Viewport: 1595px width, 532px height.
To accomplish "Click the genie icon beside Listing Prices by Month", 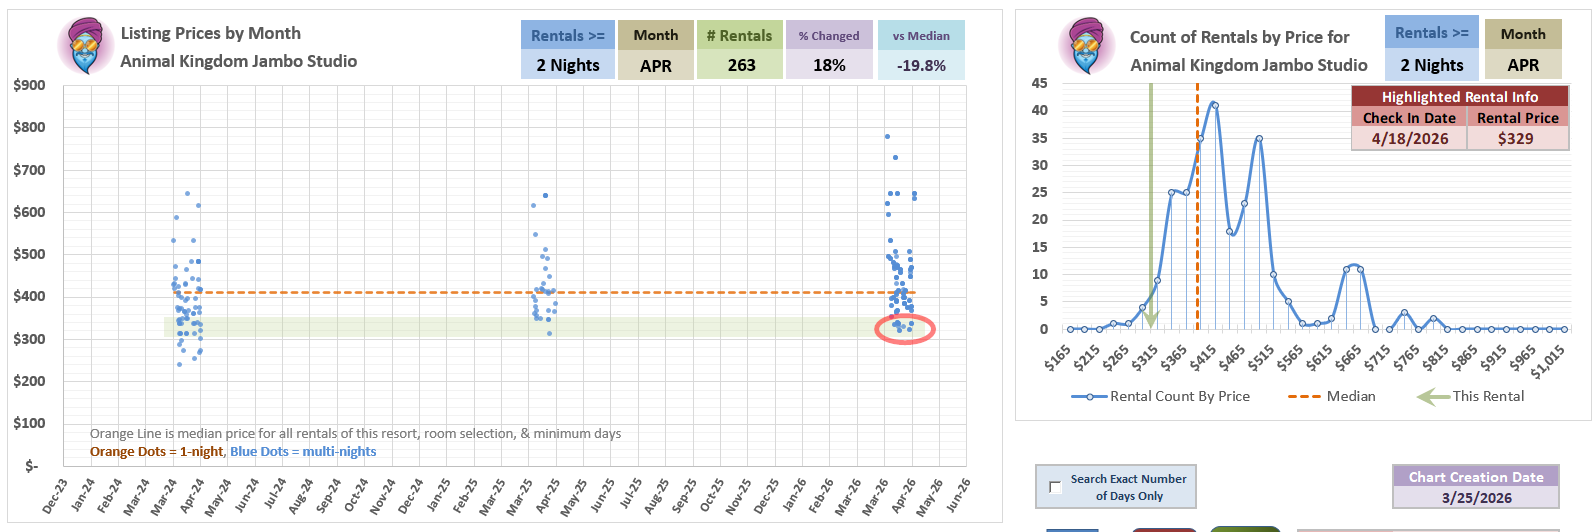I will point(86,46).
